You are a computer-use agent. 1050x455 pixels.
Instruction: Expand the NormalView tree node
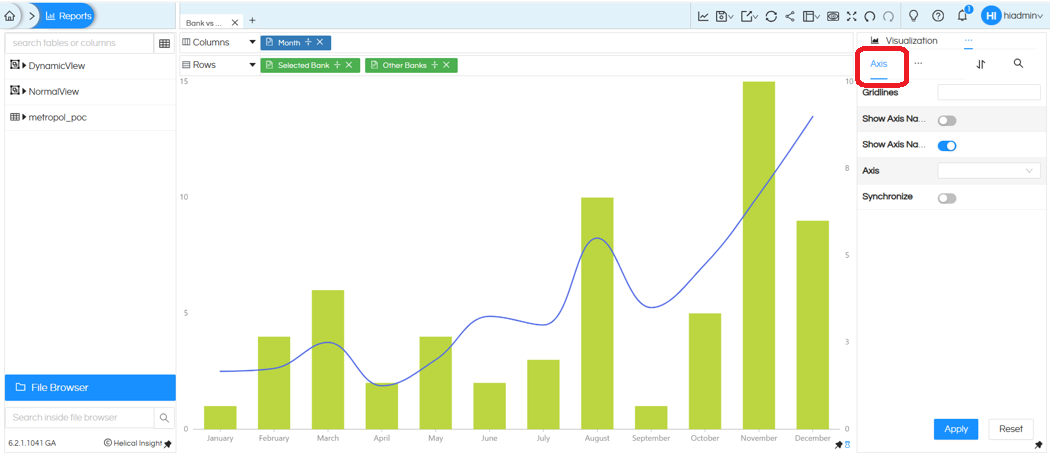click(24, 92)
